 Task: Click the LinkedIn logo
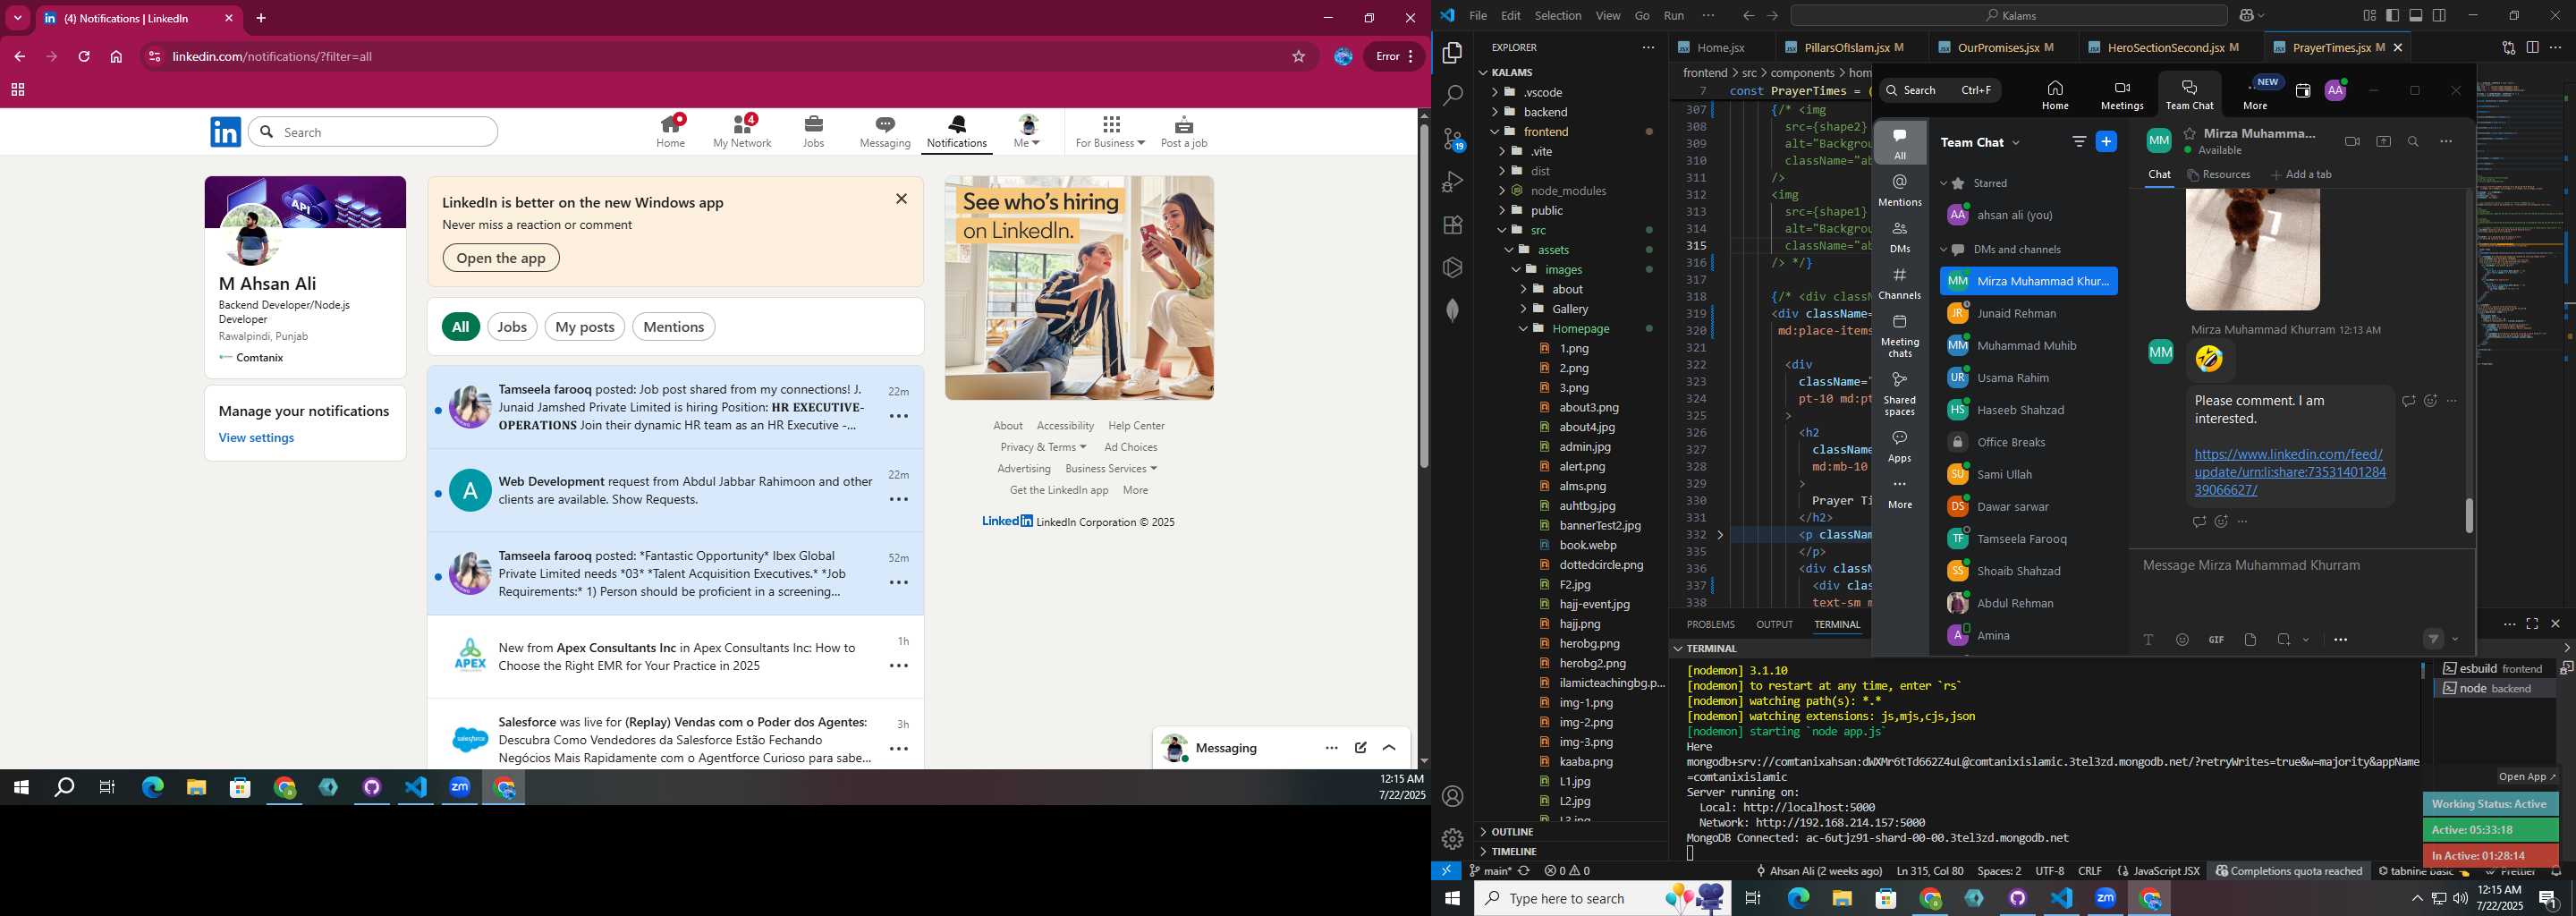click(x=226, y=131)
